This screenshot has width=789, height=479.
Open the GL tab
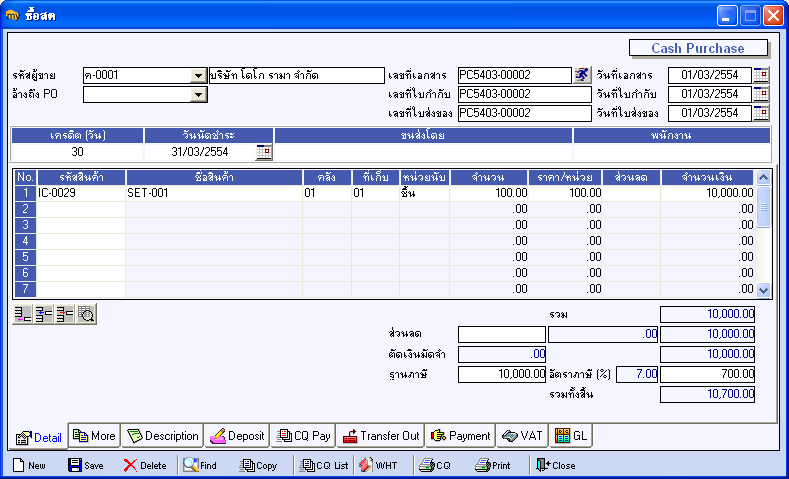click(x=575, y=436)
